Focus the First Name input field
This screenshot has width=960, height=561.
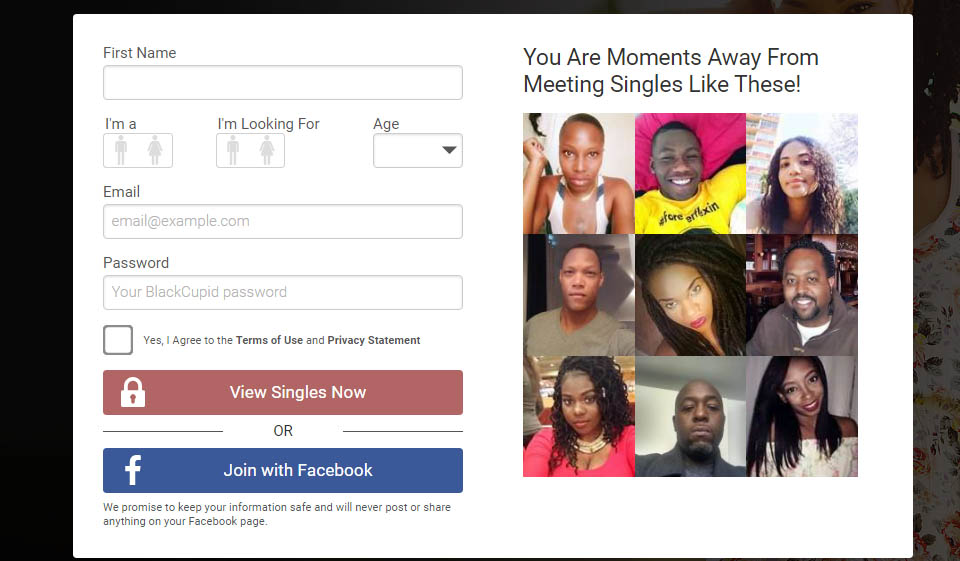coord(283,83)
